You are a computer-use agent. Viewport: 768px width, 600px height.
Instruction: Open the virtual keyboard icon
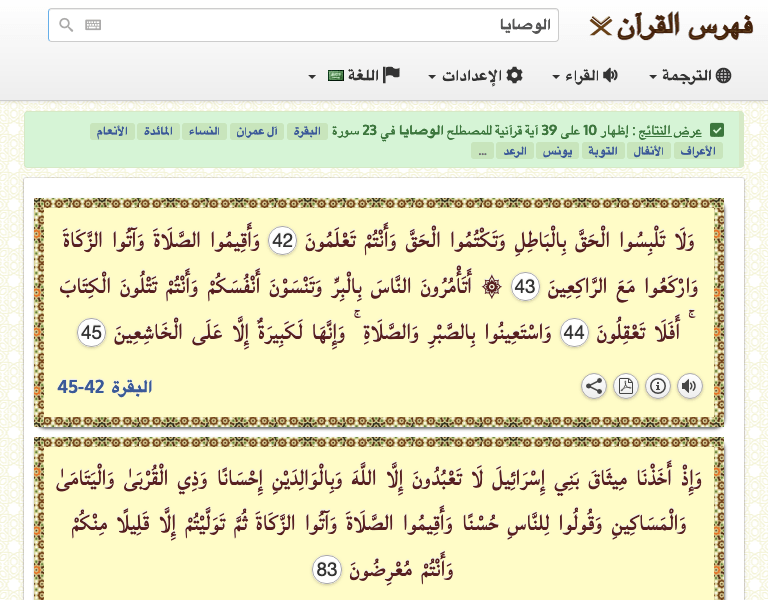(x=93, y=24)
